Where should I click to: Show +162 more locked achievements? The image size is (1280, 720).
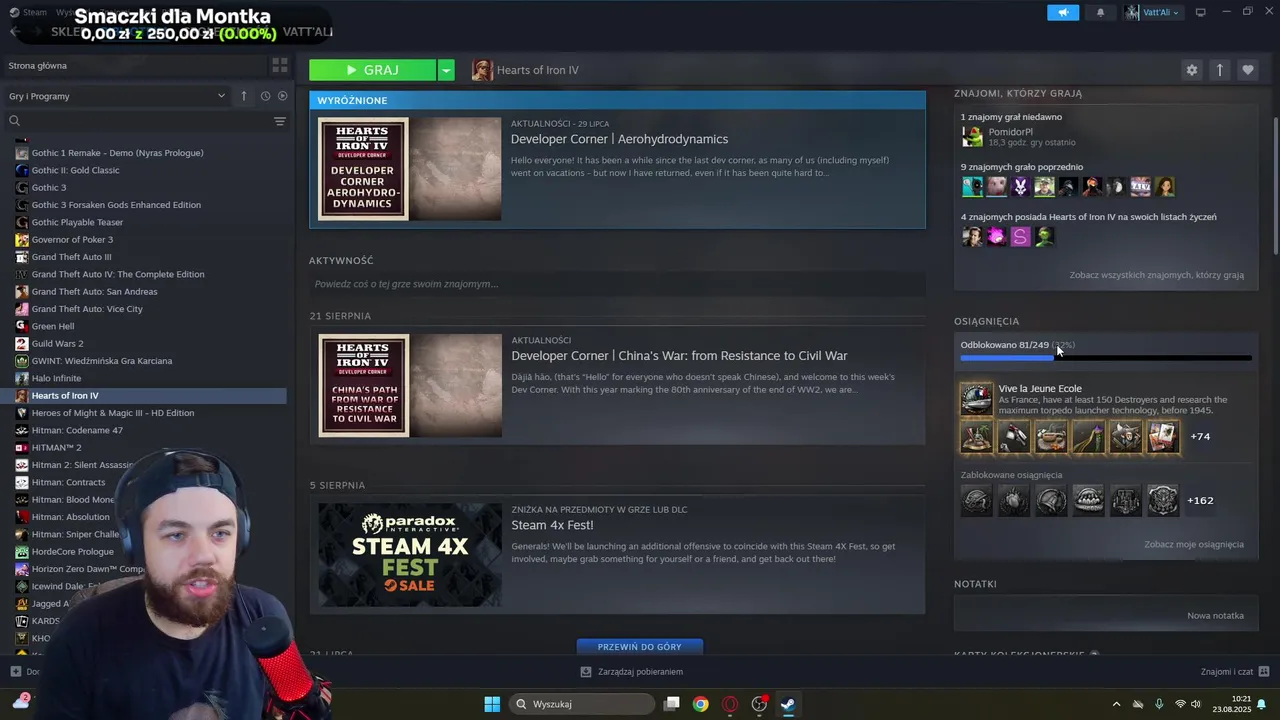point(1200,500)
